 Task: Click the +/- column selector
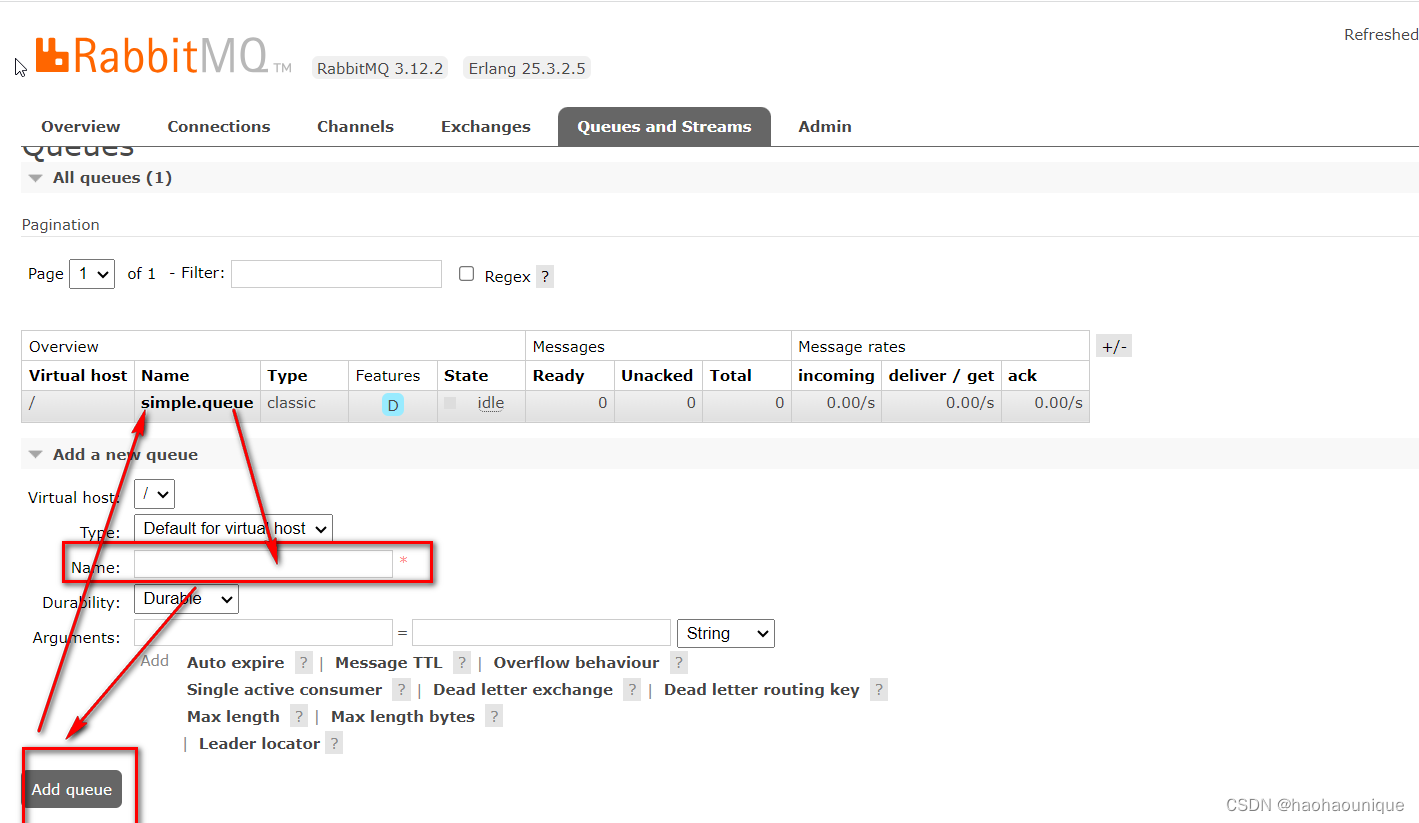[1113, 345]
